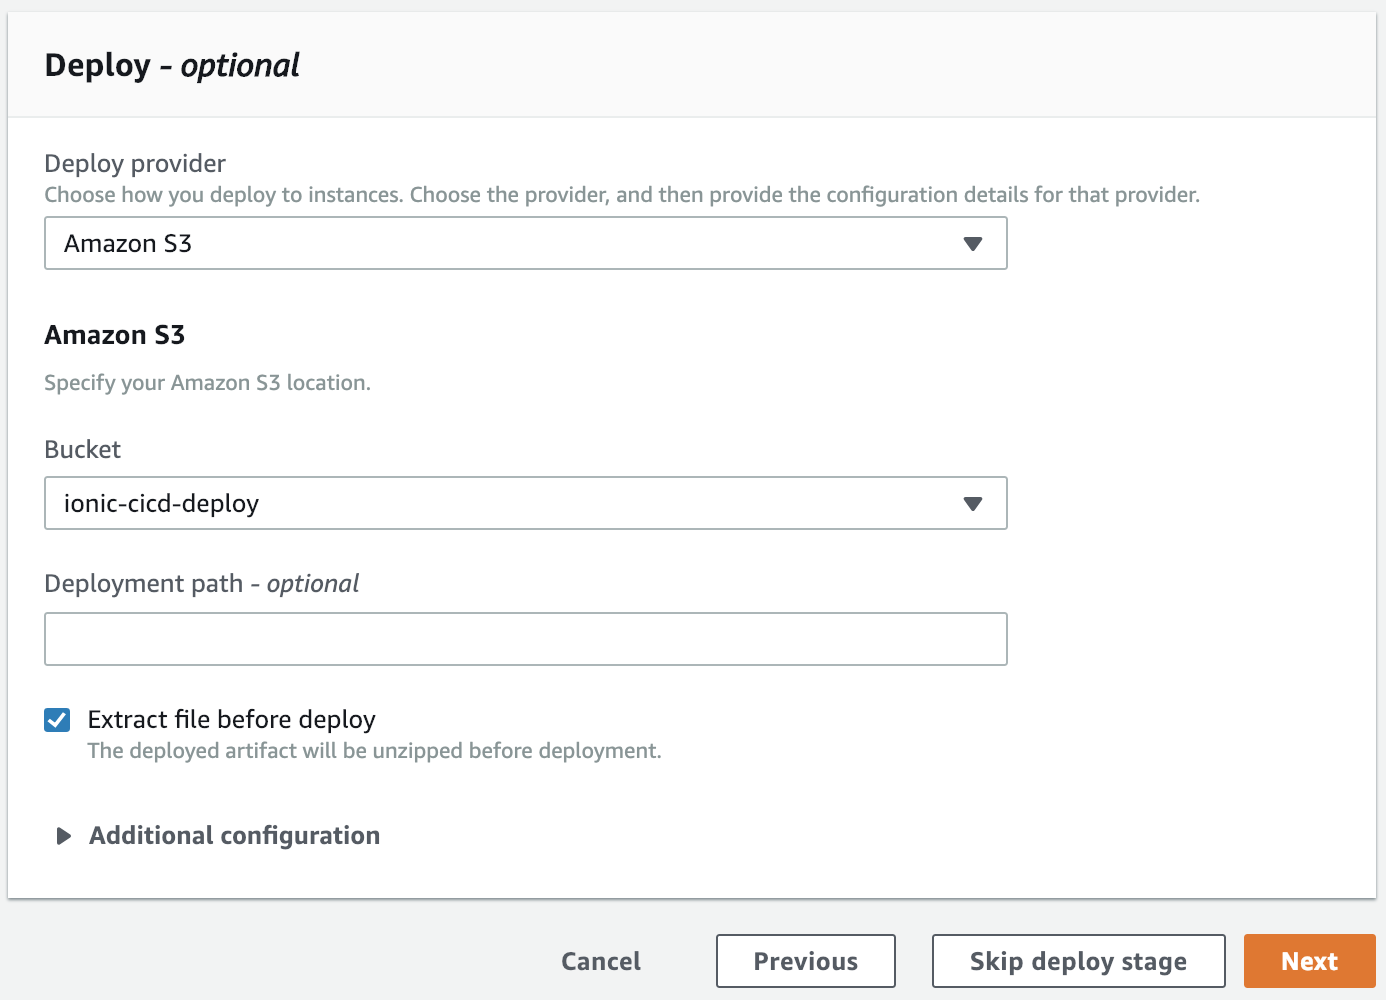The height and width of the screenshot is (1000, 1386).
Task: Click the 'Deployment path - optional' label
Action: point(201,584)
